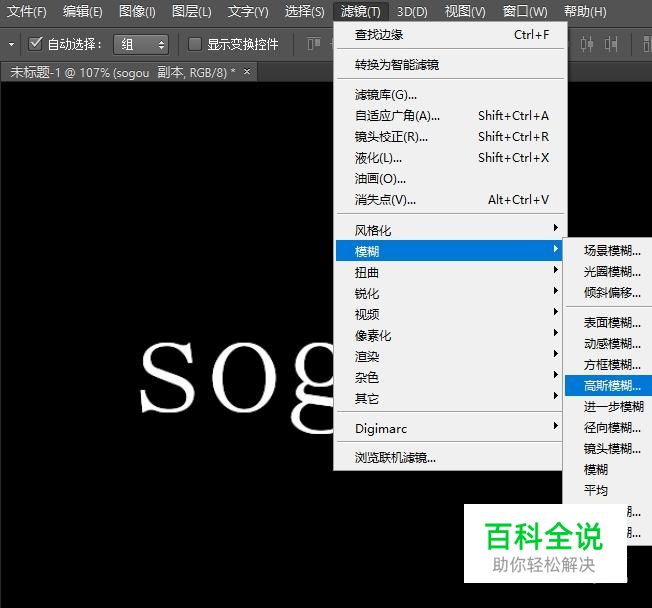Open the 选择(S) menu
Screen dimensions: 652x608
[304, 11]
